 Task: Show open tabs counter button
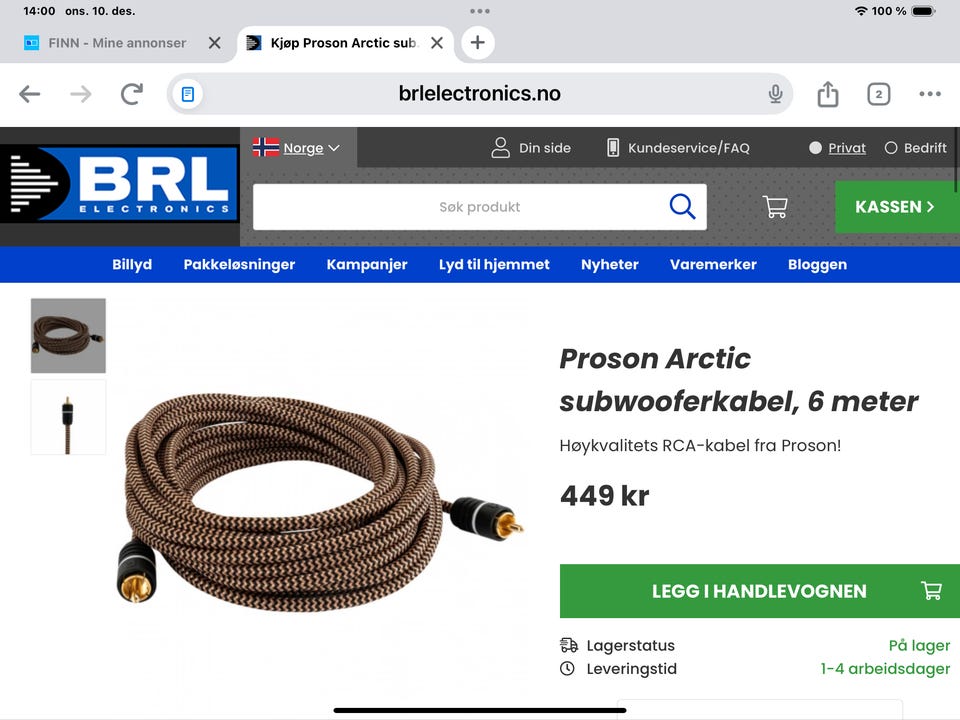pyautogui.click(x=879, y=94)
